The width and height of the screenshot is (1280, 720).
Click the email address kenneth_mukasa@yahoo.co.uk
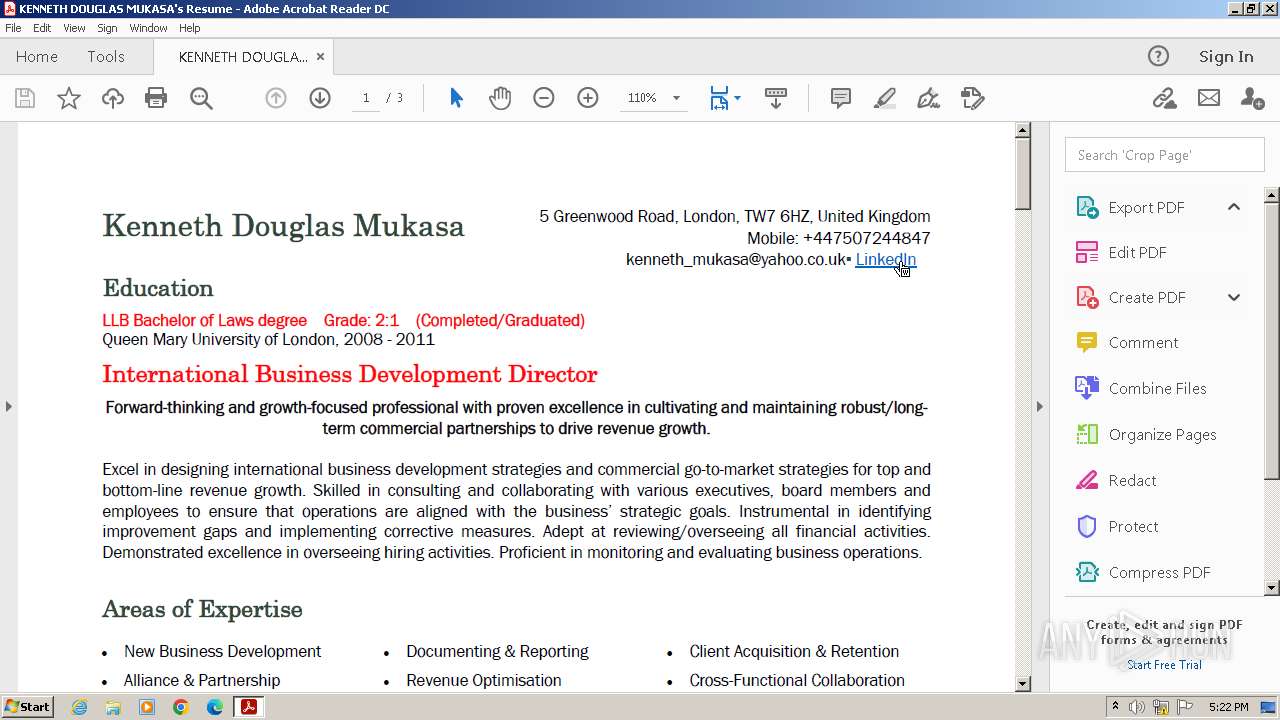[x=736, y=260]
